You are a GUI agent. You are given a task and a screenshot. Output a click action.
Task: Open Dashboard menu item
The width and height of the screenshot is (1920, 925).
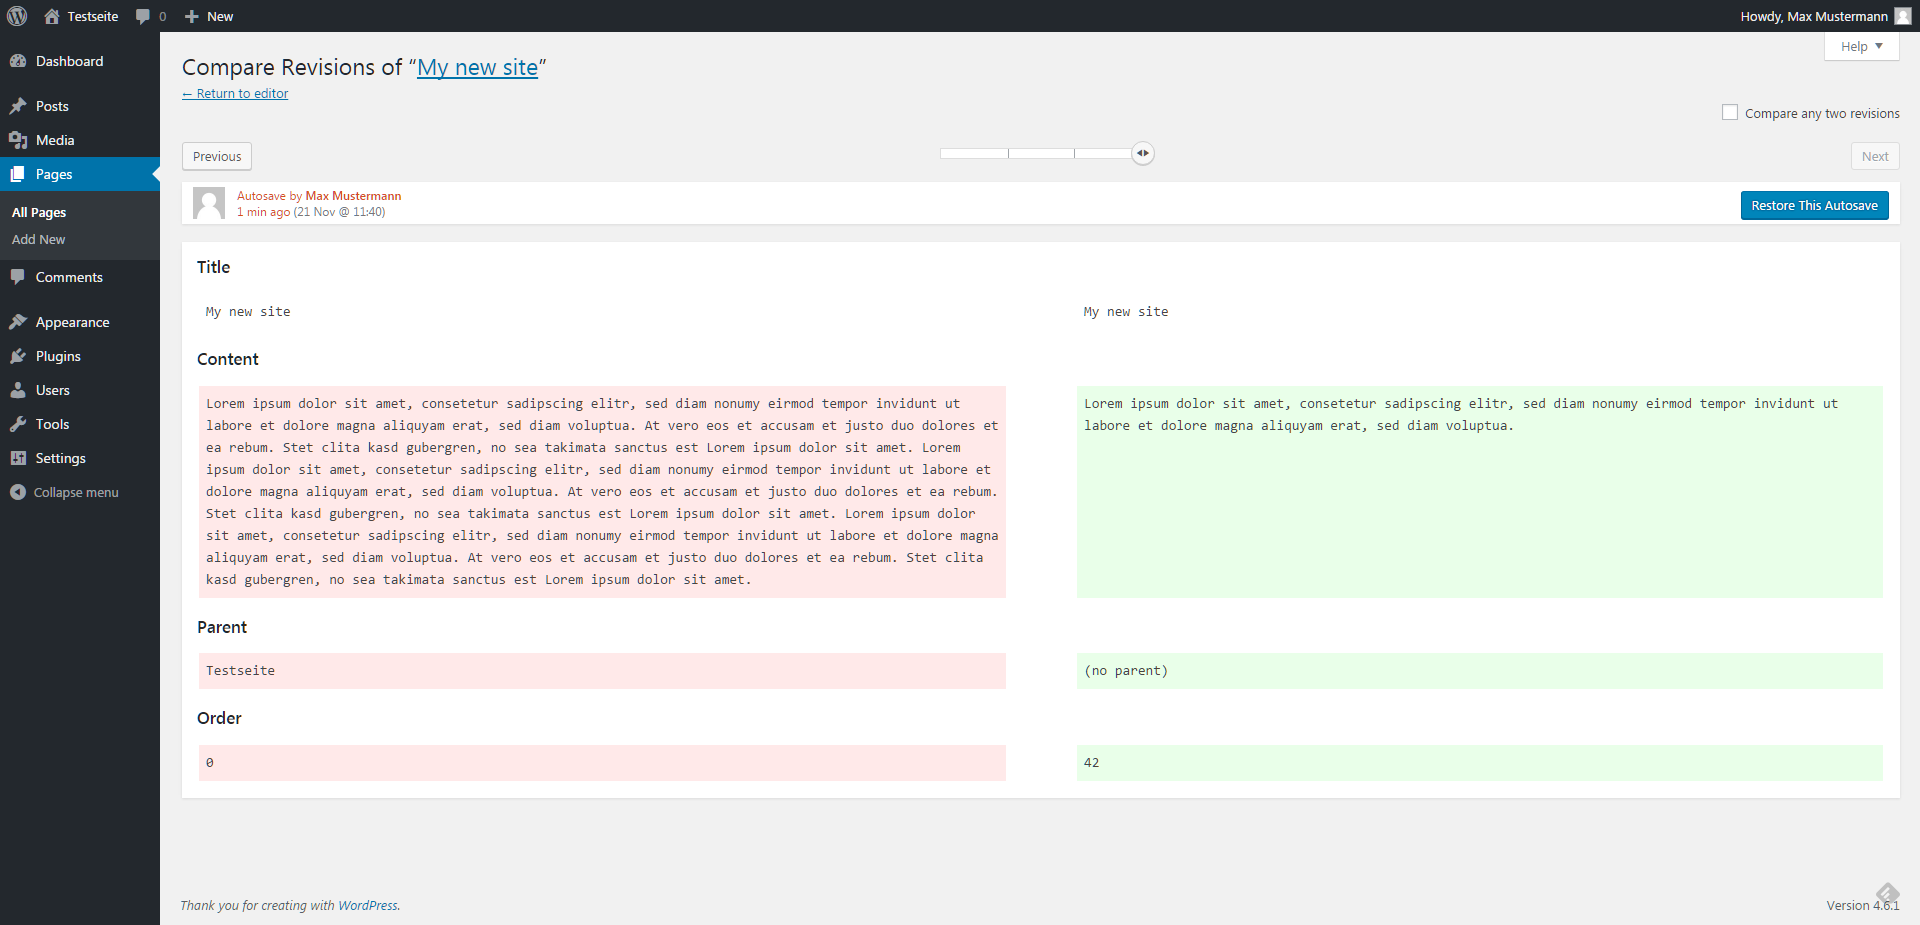(x=80, y=61)
